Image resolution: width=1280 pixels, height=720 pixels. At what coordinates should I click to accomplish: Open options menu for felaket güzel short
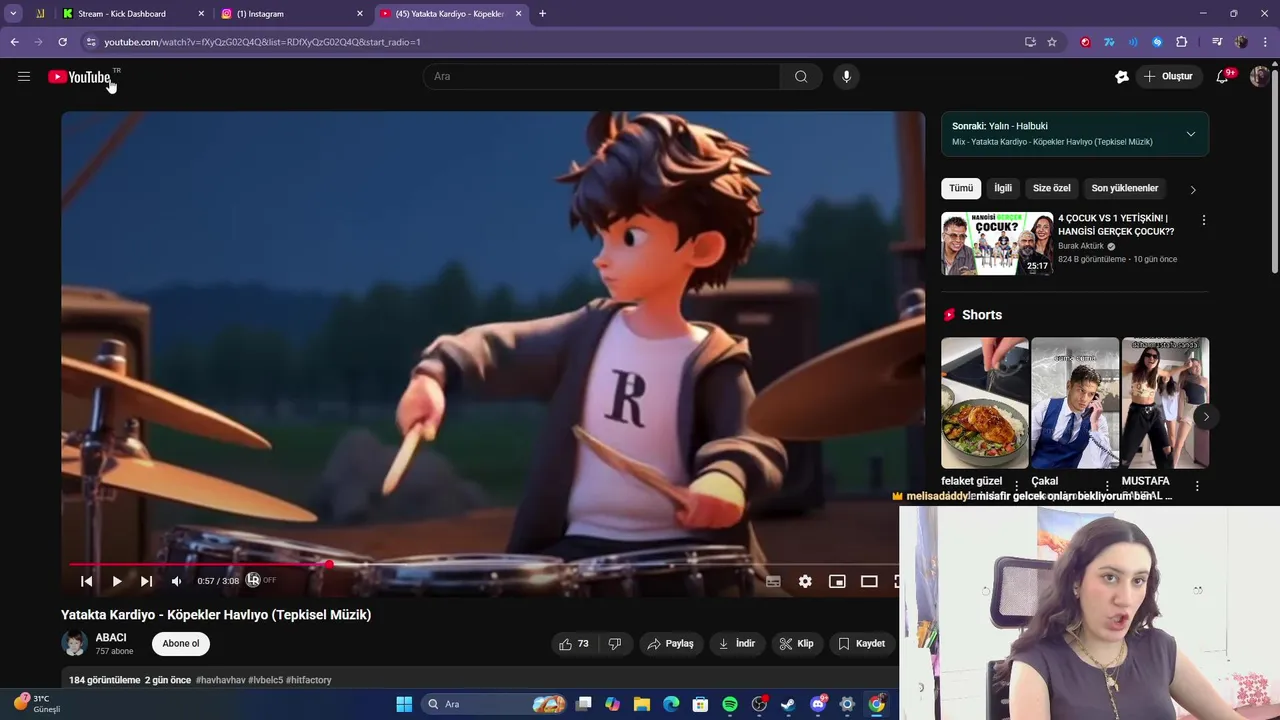1017,486
